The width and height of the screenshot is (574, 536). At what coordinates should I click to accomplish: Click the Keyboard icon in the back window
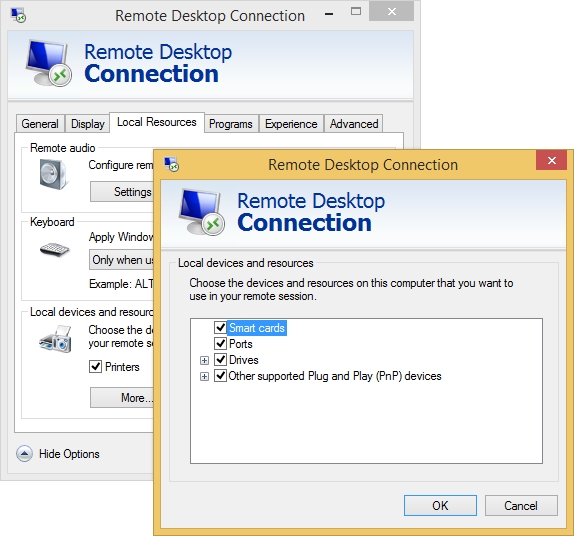(55, 250)
